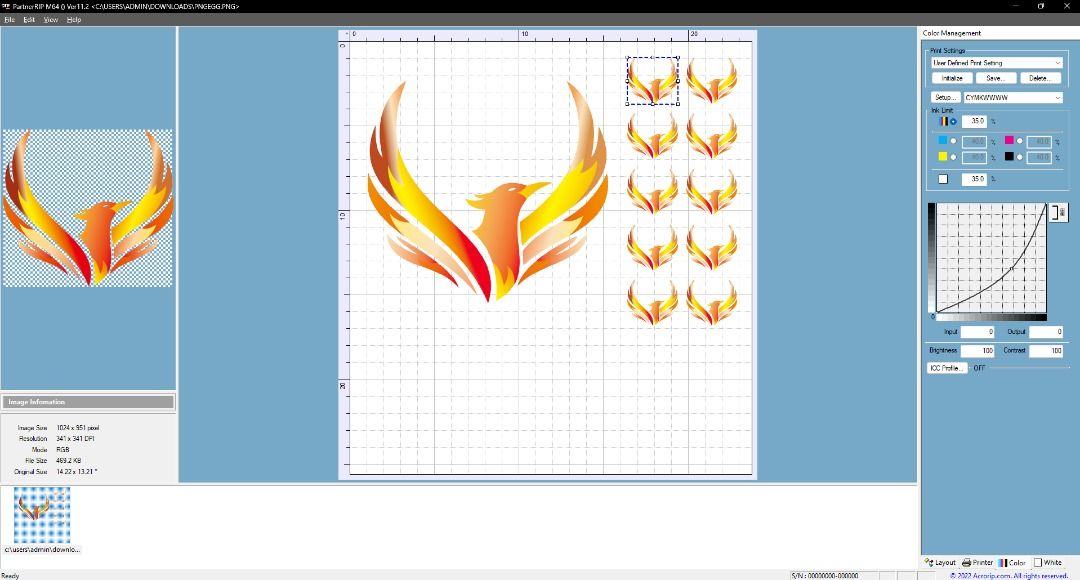
Task: Click the white ink swatch icon
Action: [942, 179]
